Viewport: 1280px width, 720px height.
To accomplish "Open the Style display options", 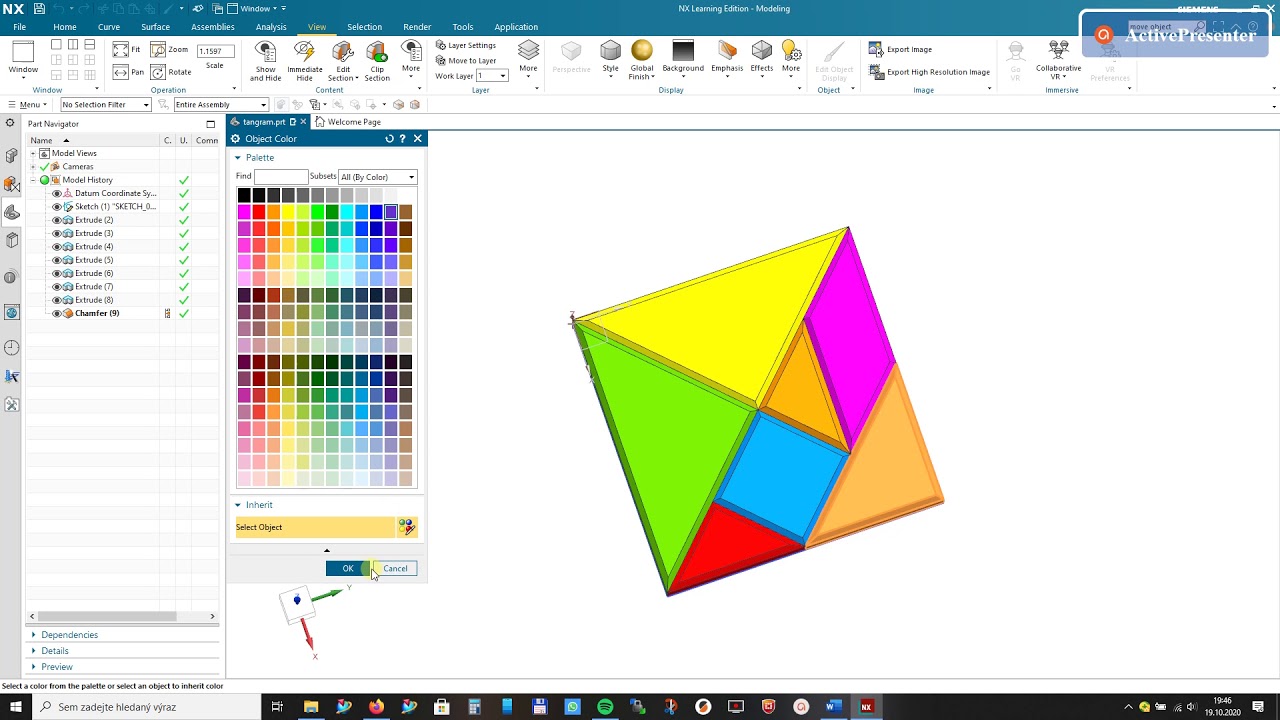I will point(610,58).
